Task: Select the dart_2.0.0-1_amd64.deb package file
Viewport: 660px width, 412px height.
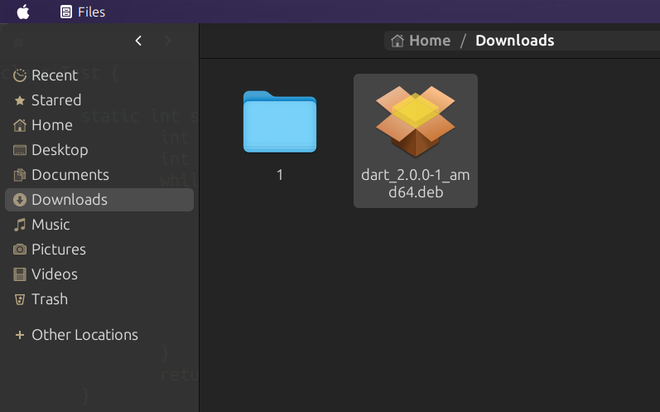Action: coord(415,140)
